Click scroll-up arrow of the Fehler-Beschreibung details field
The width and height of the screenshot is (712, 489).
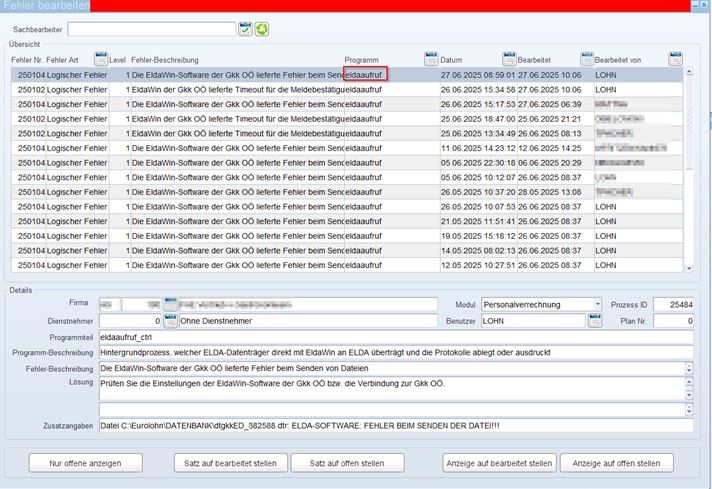[689, 365]
